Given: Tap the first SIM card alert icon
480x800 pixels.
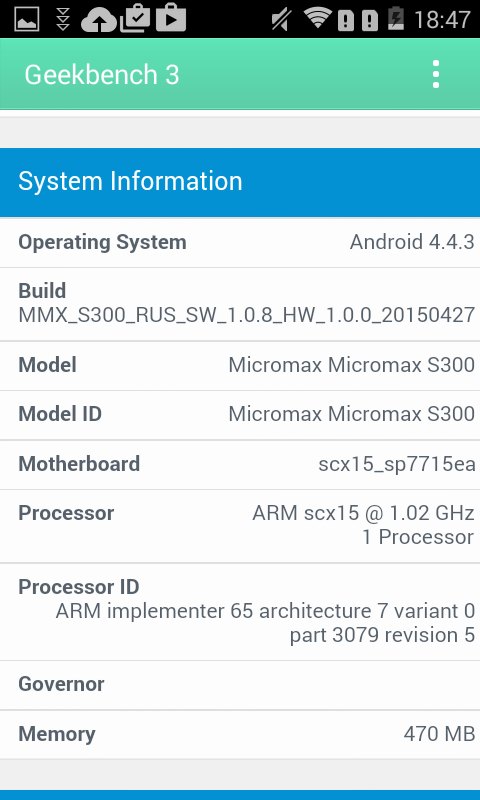Looking at the screenshot, I should coord(346,20).
